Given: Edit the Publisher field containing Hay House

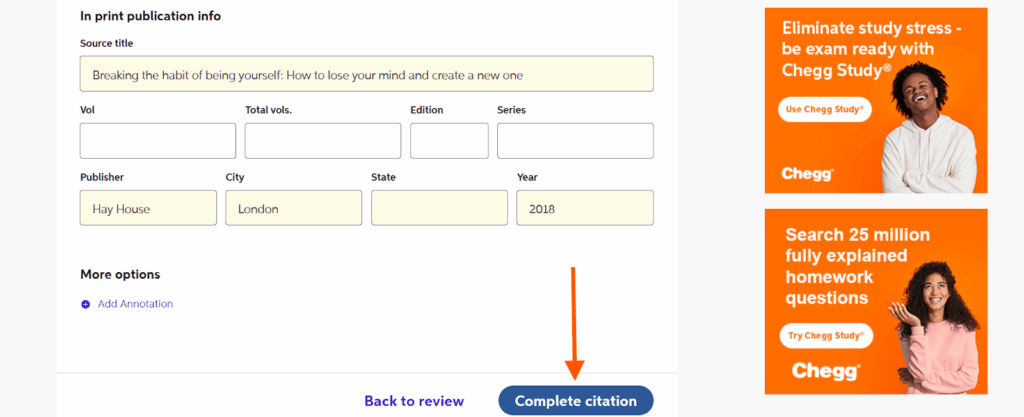Looking at the screenshot, I should (x=148, y=208).
